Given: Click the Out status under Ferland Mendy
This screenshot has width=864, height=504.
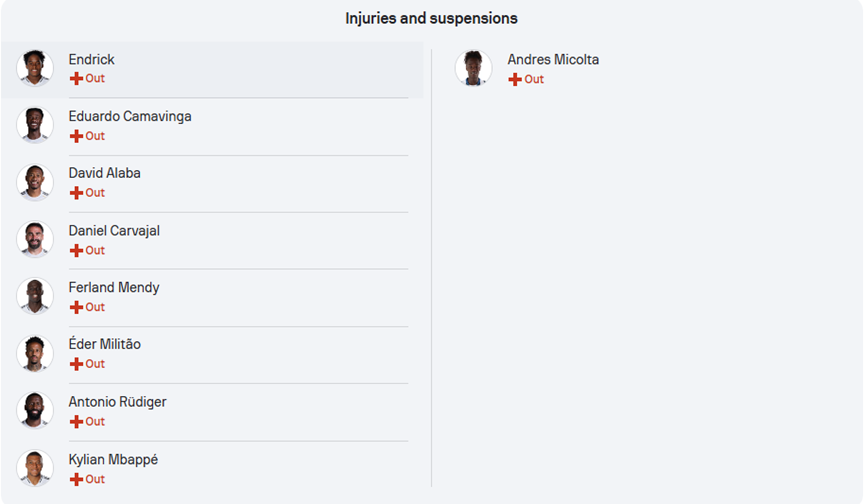Looking at the screenshot, I should pos(95,307).
